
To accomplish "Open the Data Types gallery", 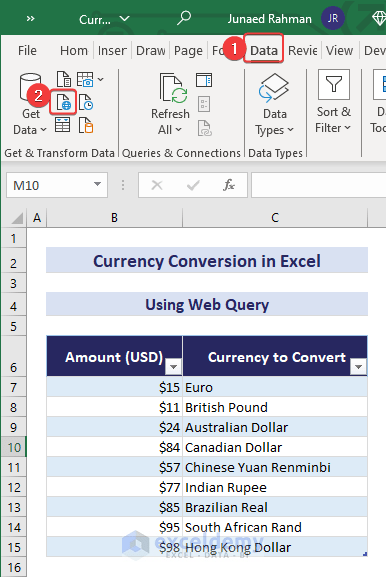I will (275, 104).
